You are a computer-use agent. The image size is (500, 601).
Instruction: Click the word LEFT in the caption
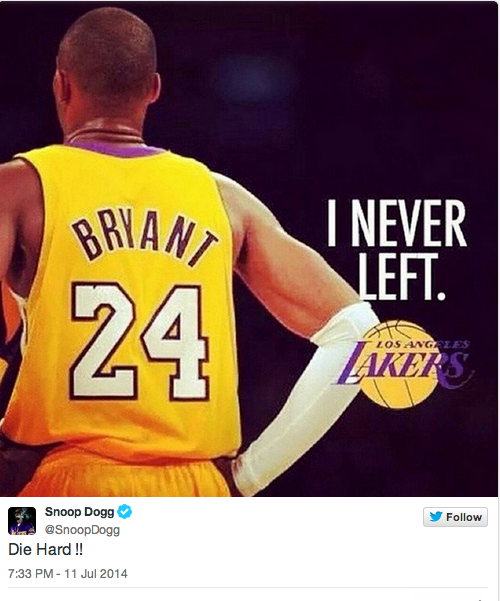[x=403, y=277]
